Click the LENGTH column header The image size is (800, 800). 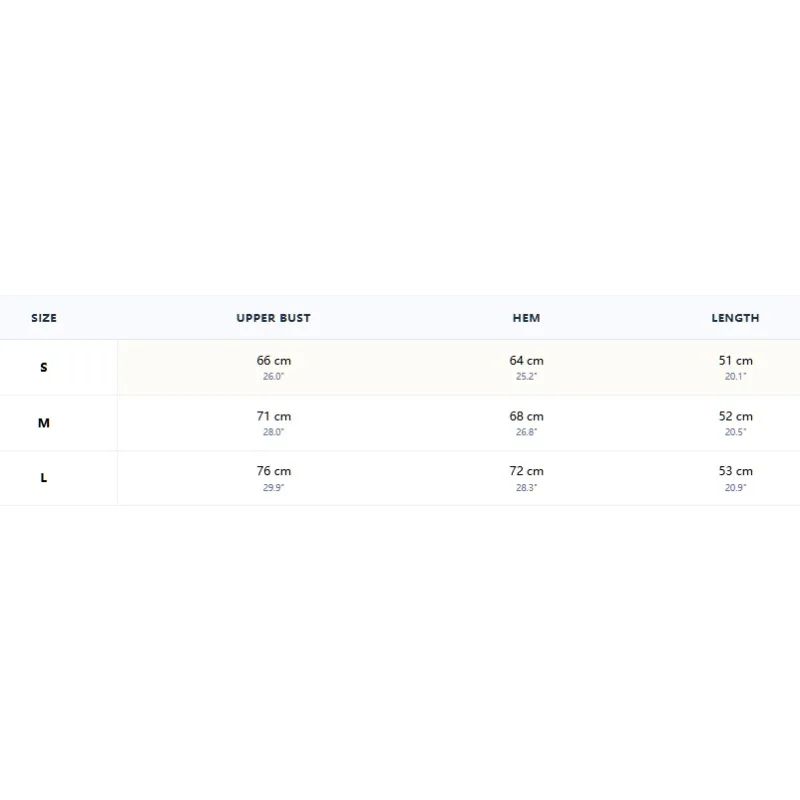point(735,318)
